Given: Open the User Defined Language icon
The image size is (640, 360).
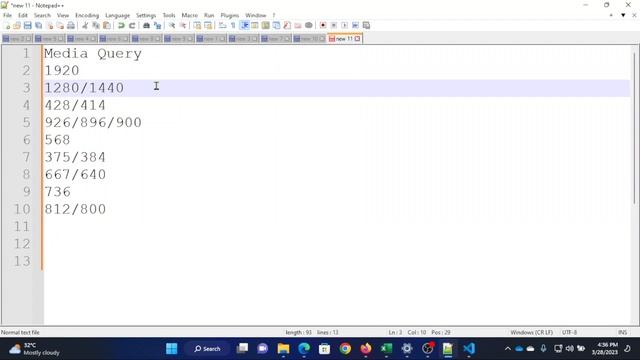Looking at the screenshot, I should [x=255, y=26].
